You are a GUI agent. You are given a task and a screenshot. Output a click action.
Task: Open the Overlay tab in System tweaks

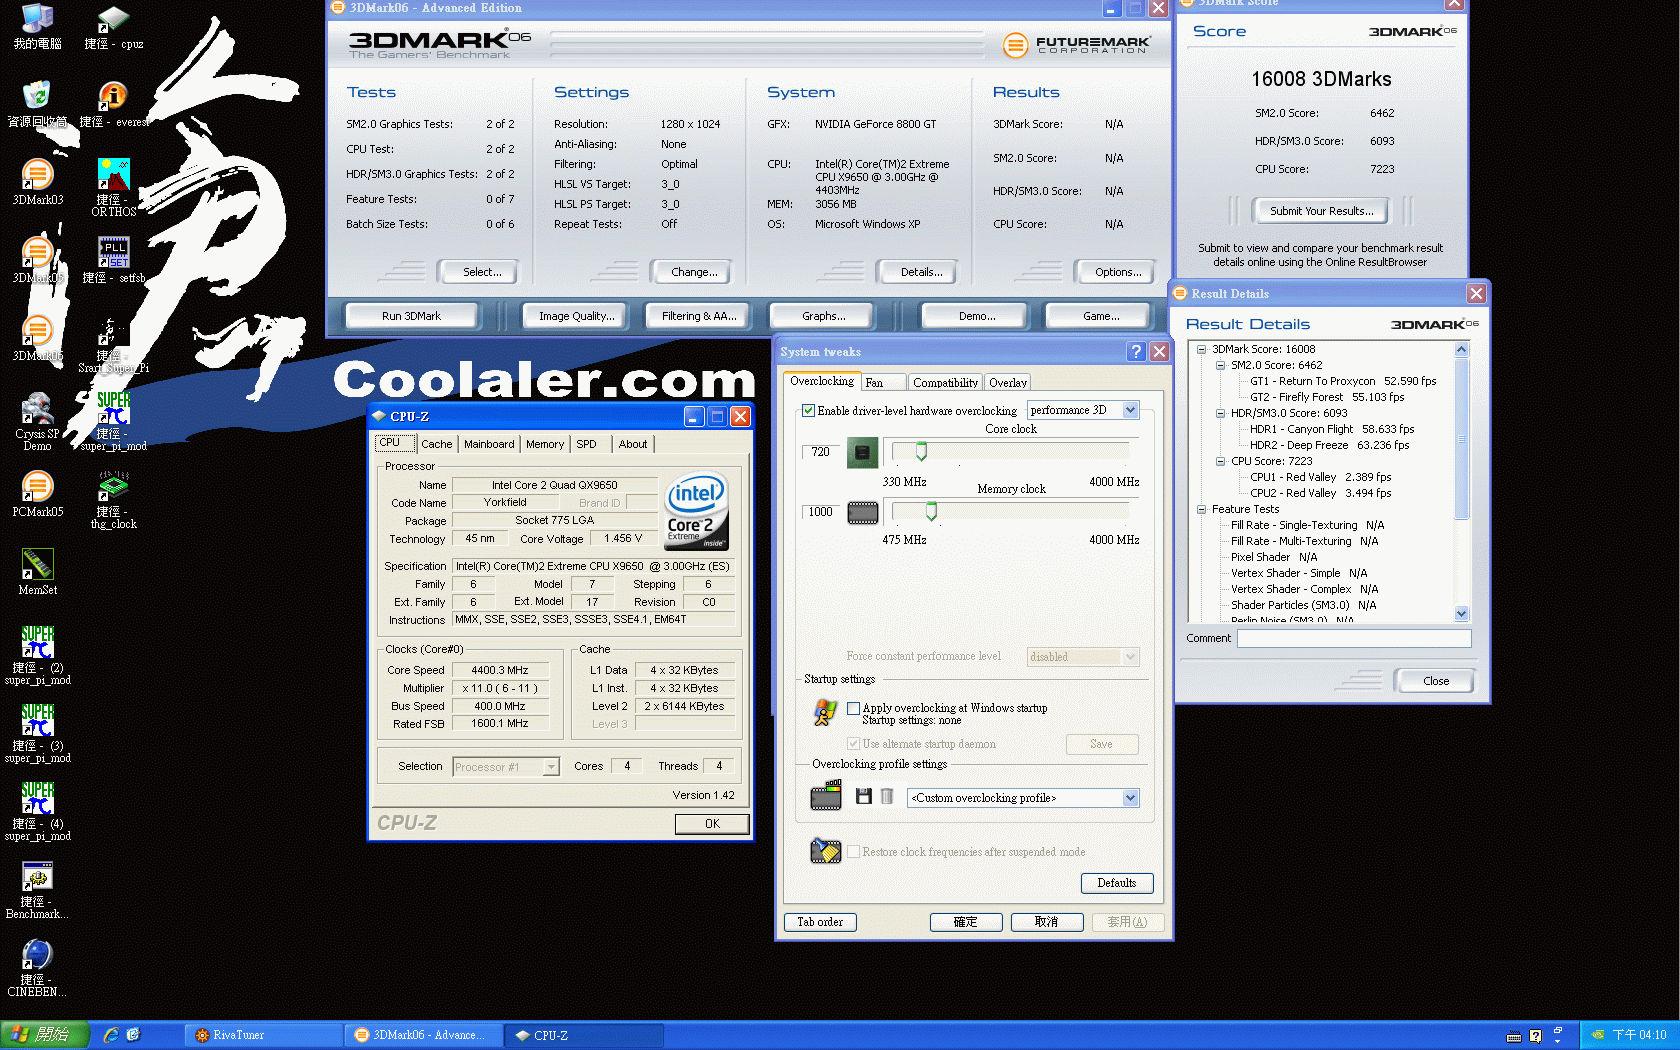click(x=1007, y=382)
